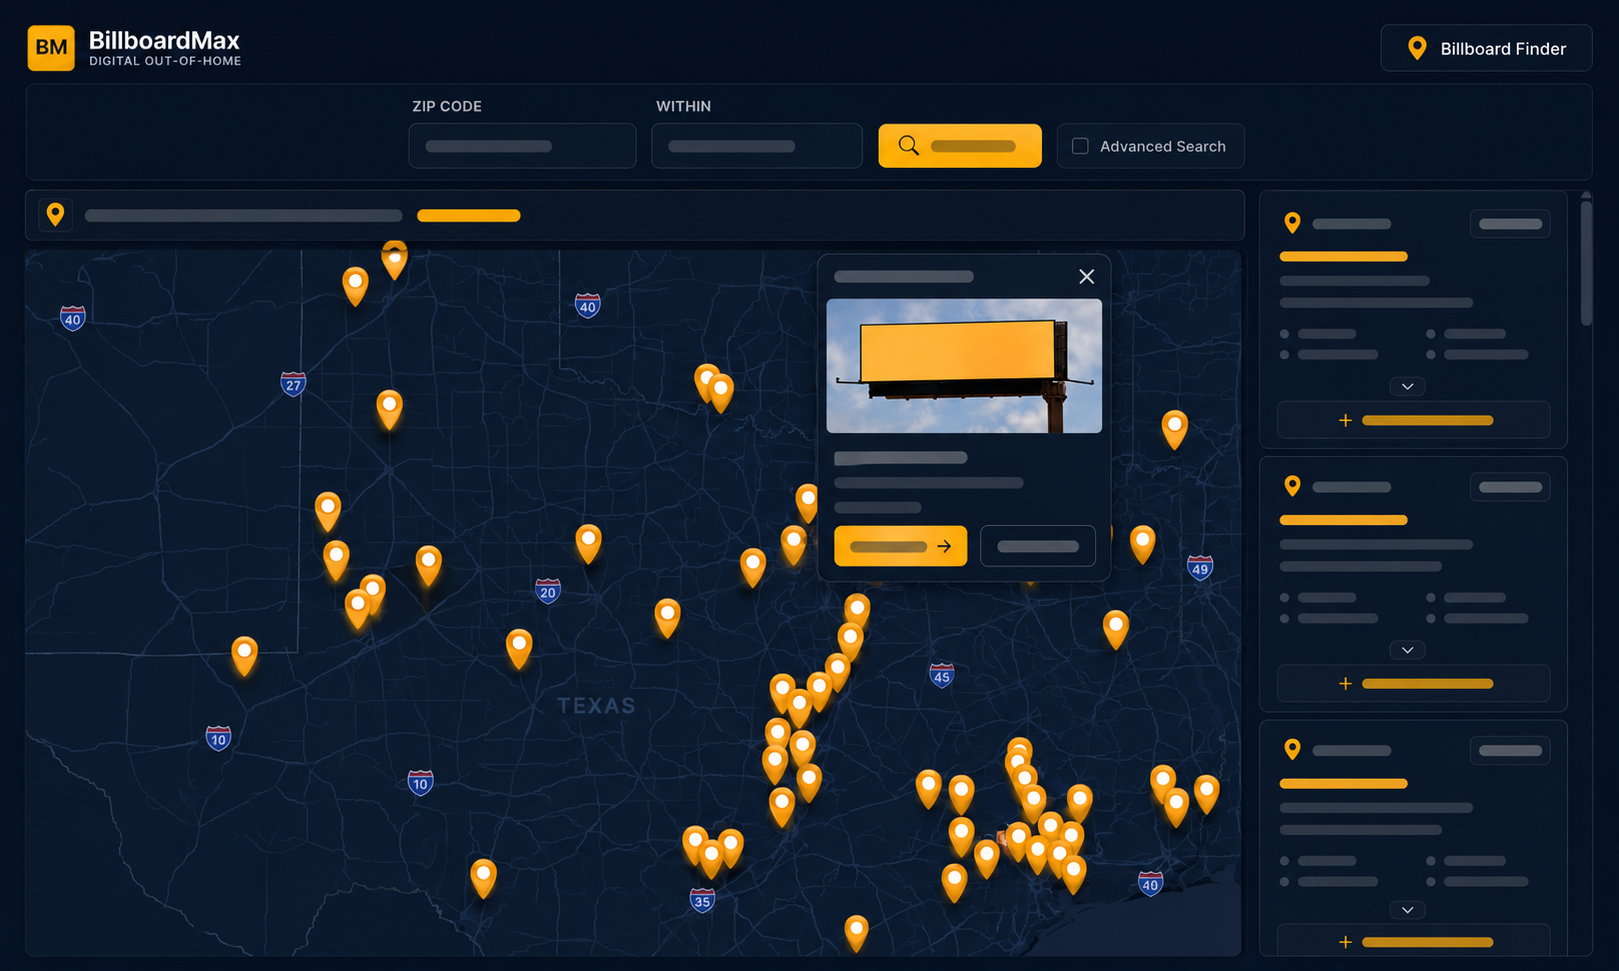The height and width of the screenshot is (971, 1619).
Task: Click the Interstate 27 shield on the map
Action: 293,384
